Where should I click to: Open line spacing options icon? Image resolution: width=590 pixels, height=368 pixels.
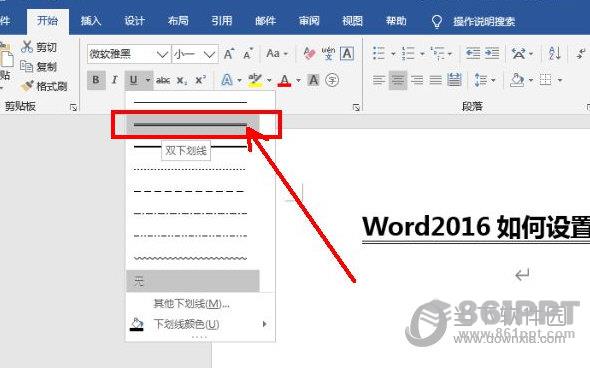(x=481, y=80)
